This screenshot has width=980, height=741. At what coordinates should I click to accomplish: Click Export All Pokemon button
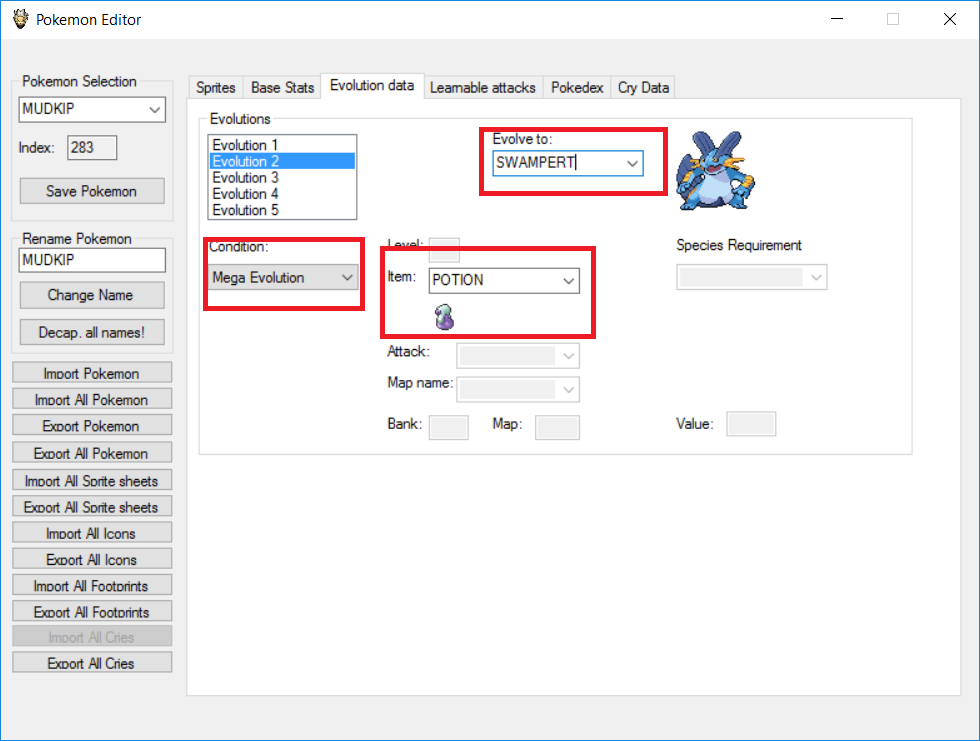point(92,453)
